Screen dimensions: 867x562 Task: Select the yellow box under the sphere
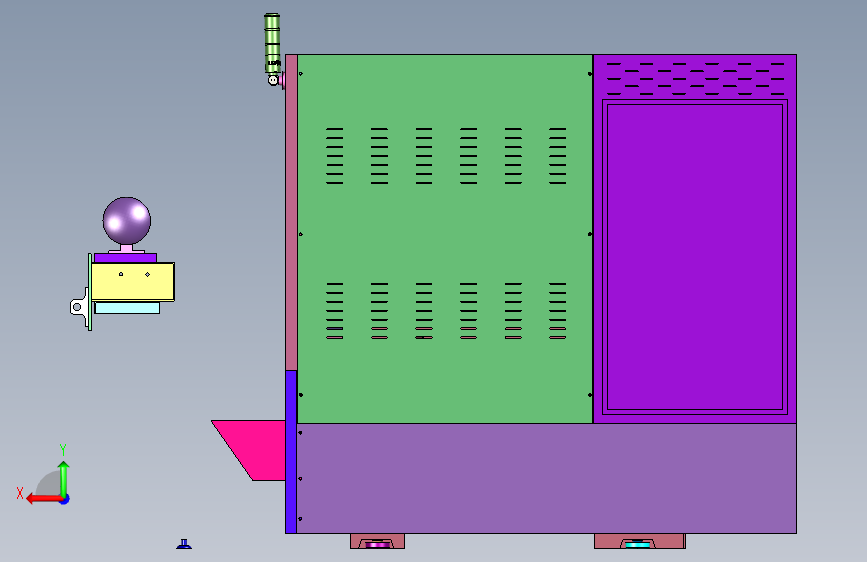[x=133, y=282]
